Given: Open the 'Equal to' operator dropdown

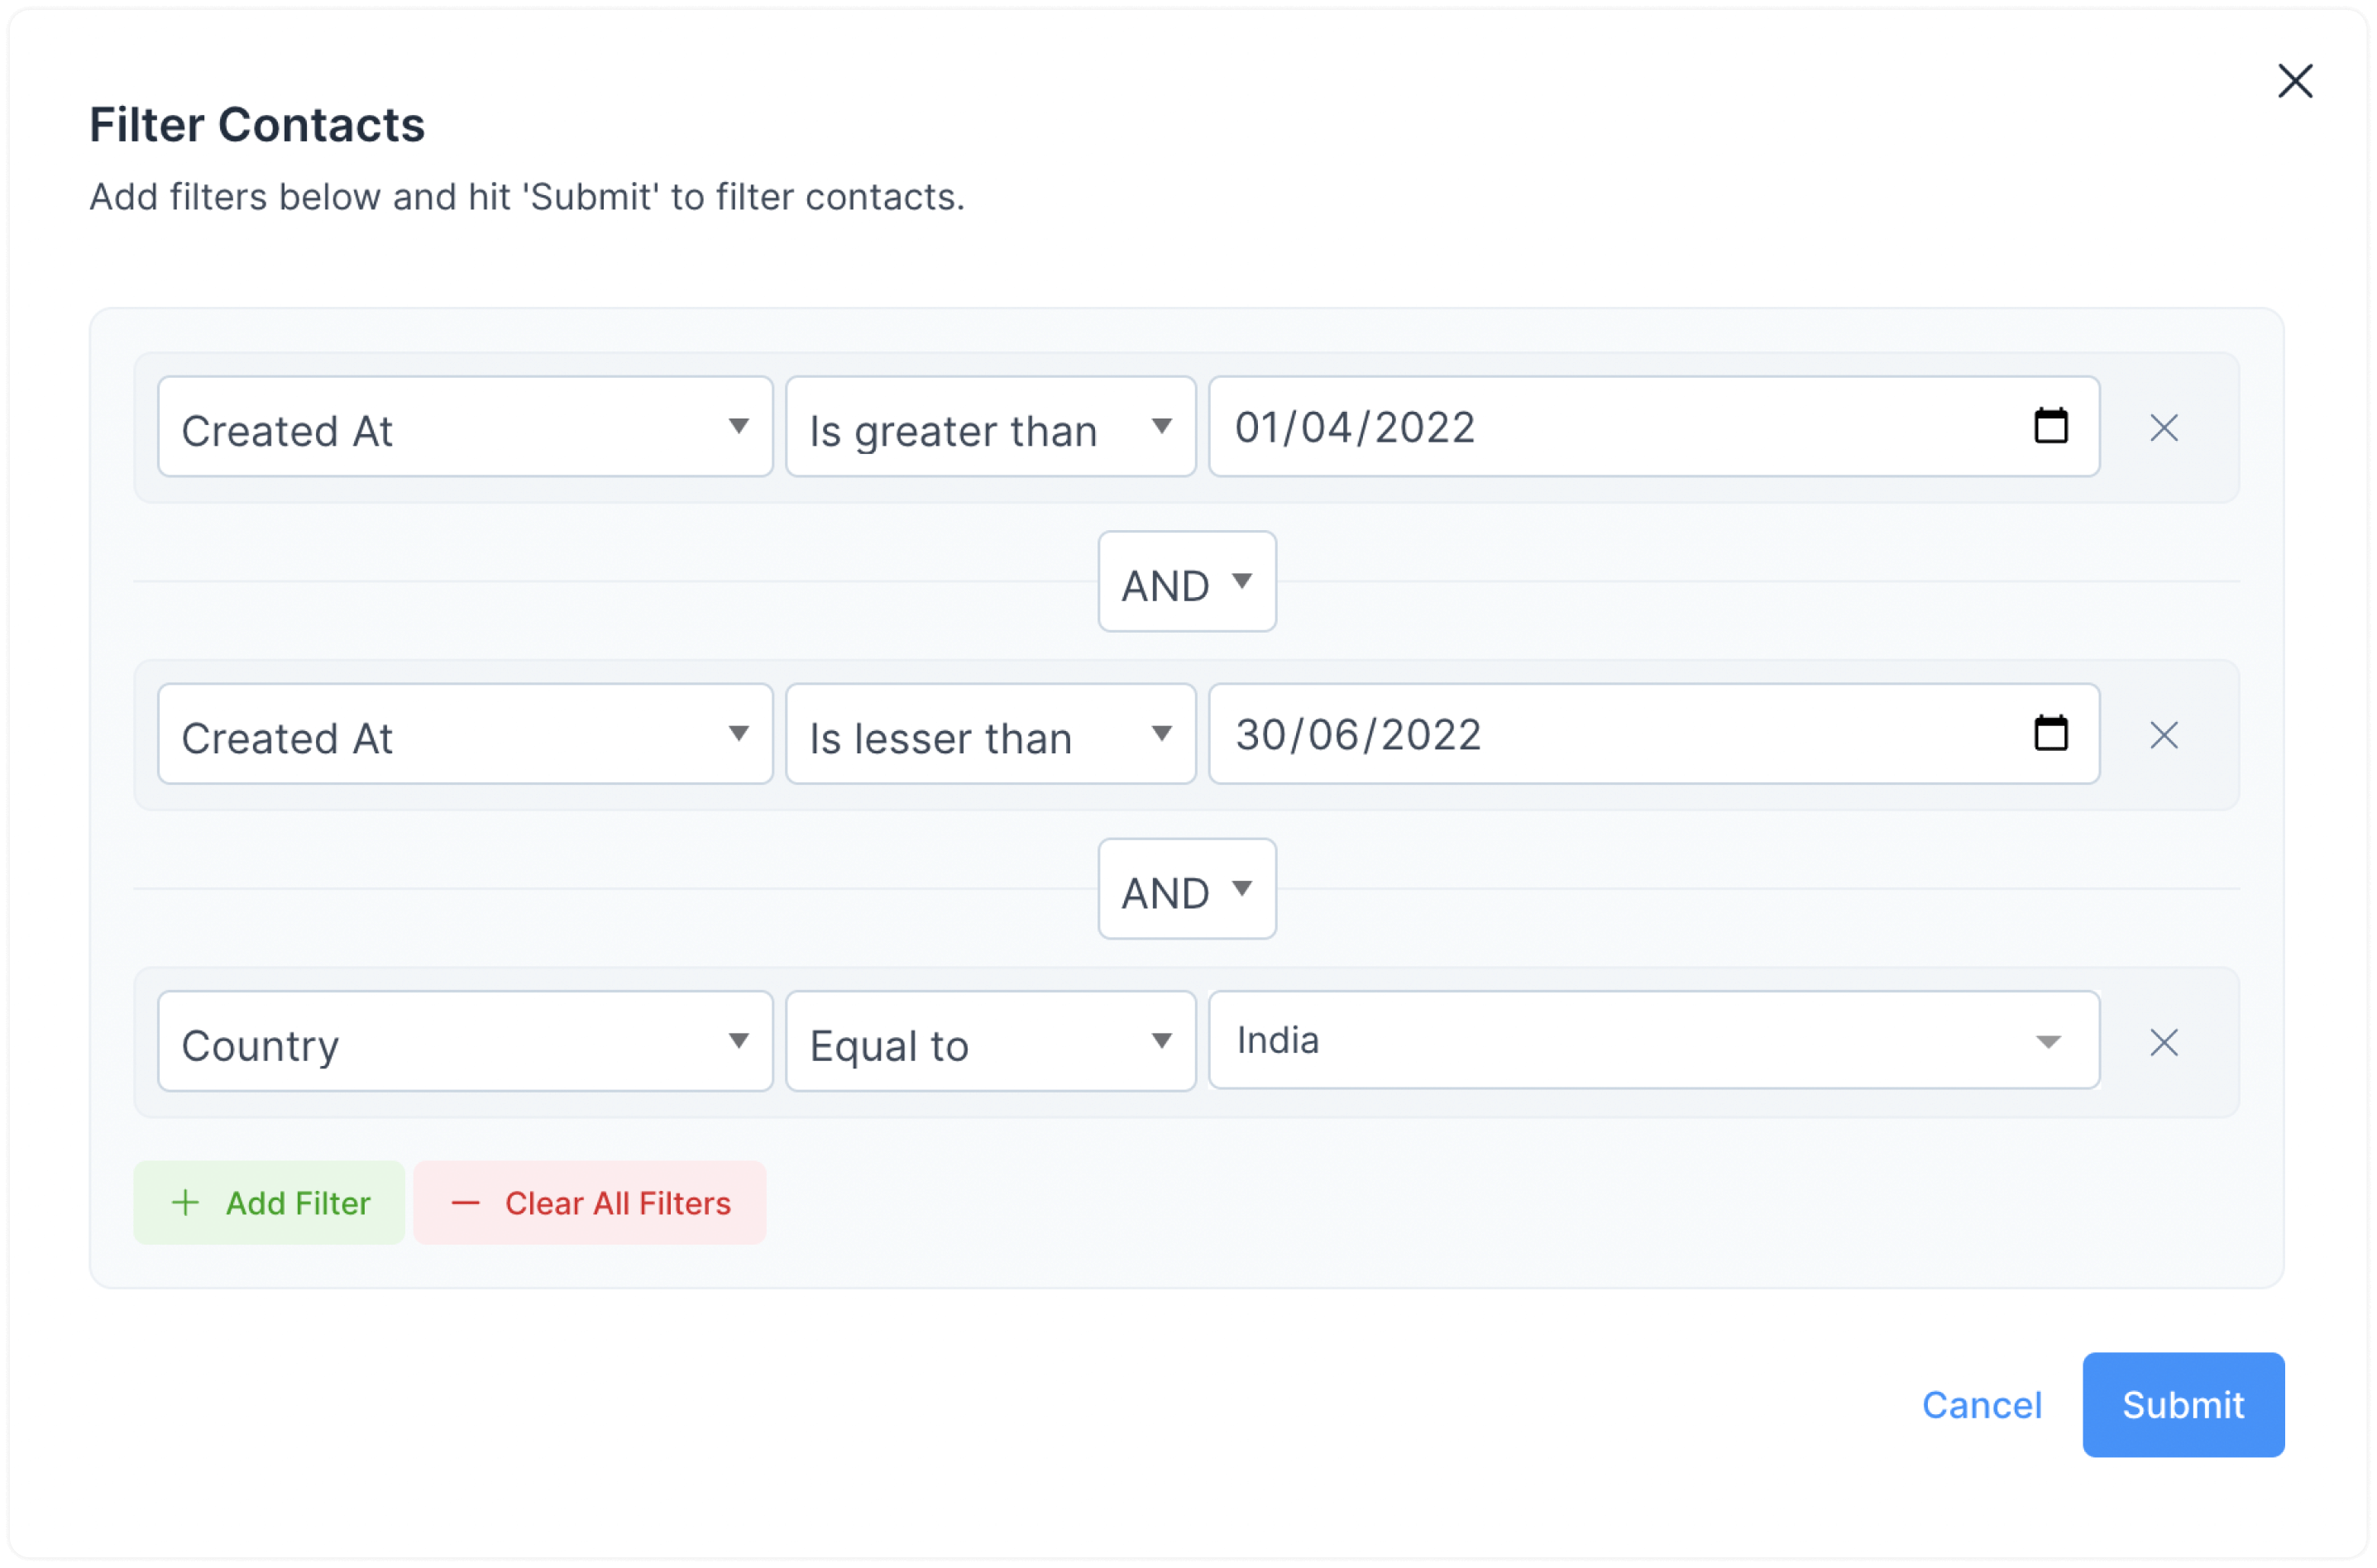Looking at the screenshot, I should point(991,1041).
